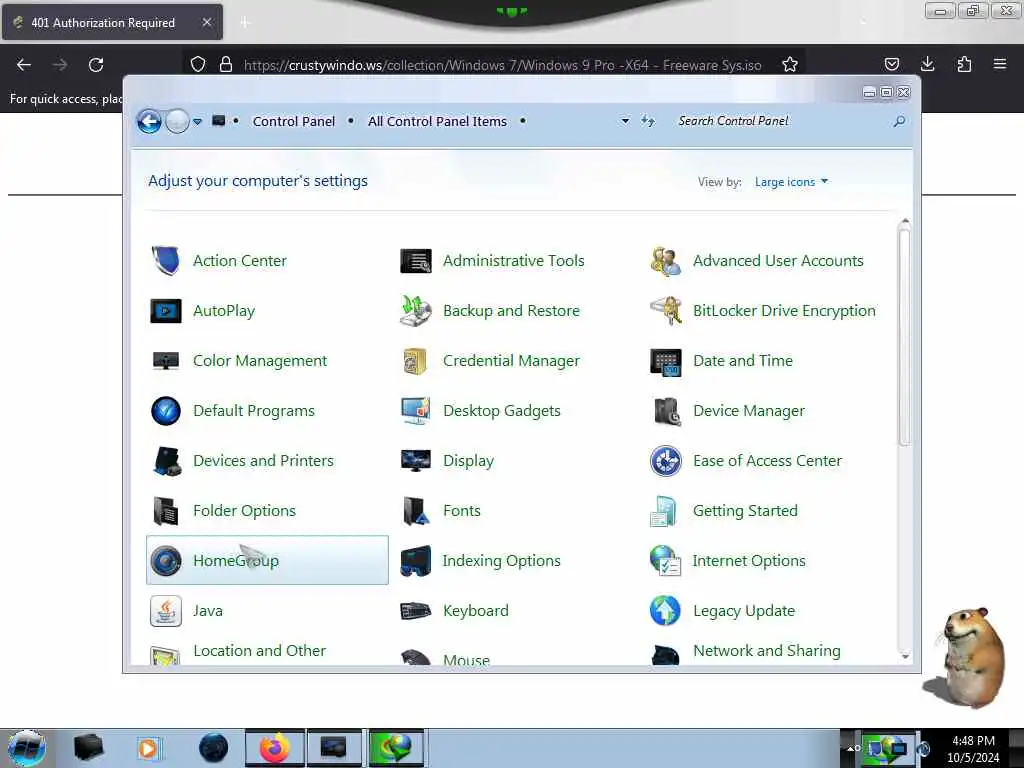The width and height of the screenshot is (1024, 768).
Task: Click the Device Manager icon
Action: tap(667, 411)
